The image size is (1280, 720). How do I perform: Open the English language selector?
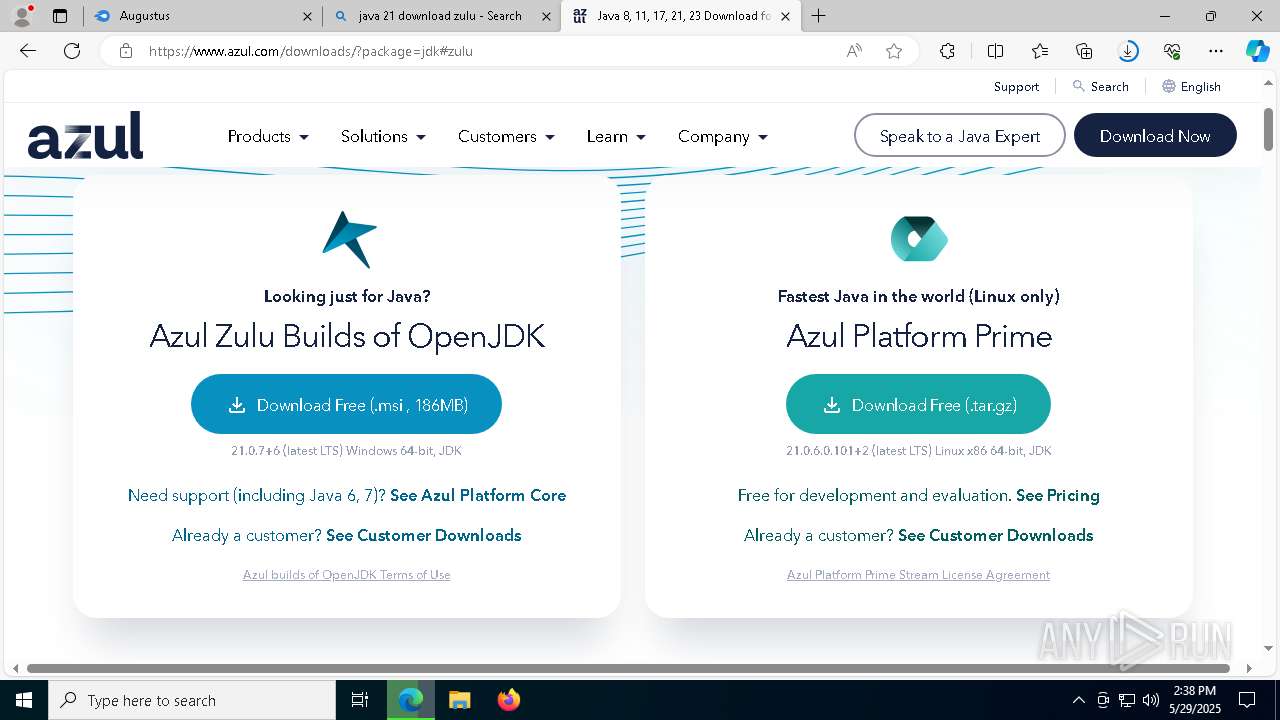pyautogui.click(x=1191, y=87)
